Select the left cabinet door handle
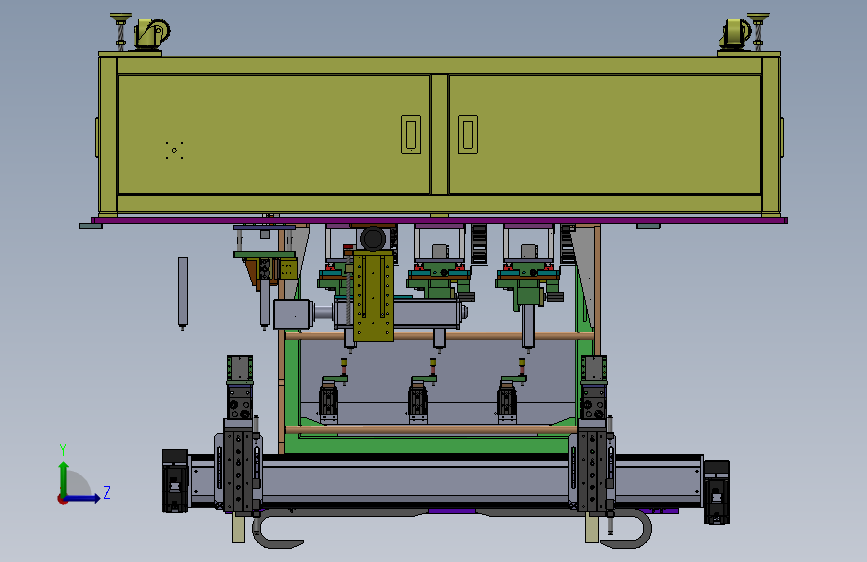The height and width of the screenshot is (562, 867). [x=411, y=134]
